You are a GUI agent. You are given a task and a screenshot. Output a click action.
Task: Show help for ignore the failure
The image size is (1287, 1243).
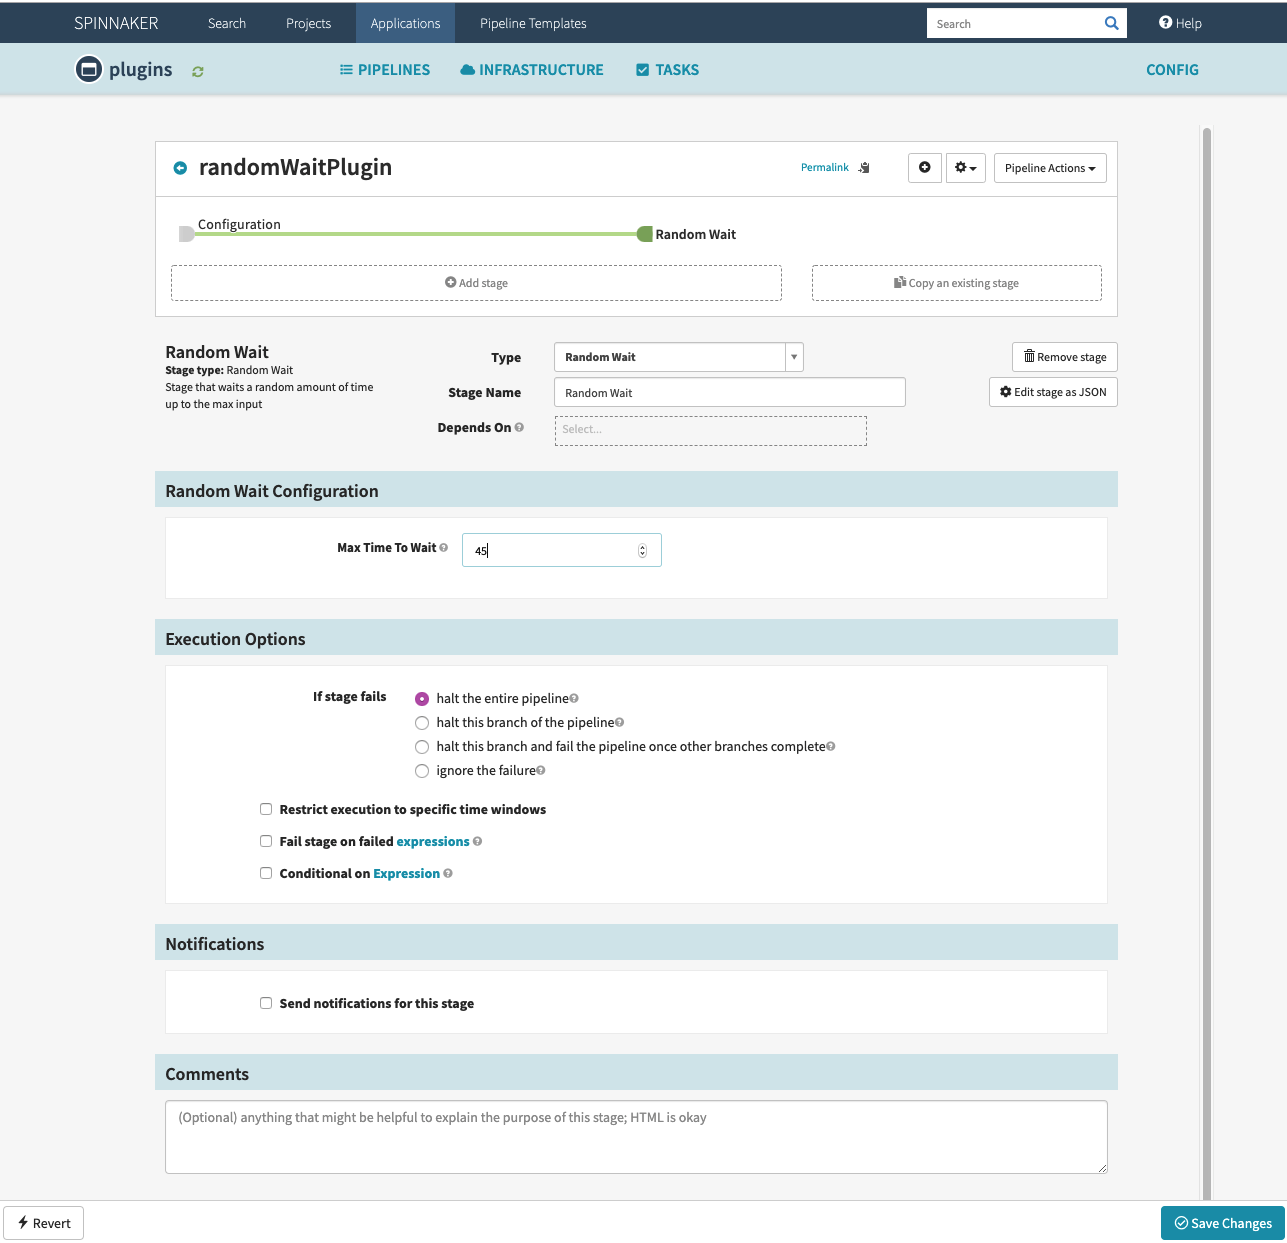541,770
